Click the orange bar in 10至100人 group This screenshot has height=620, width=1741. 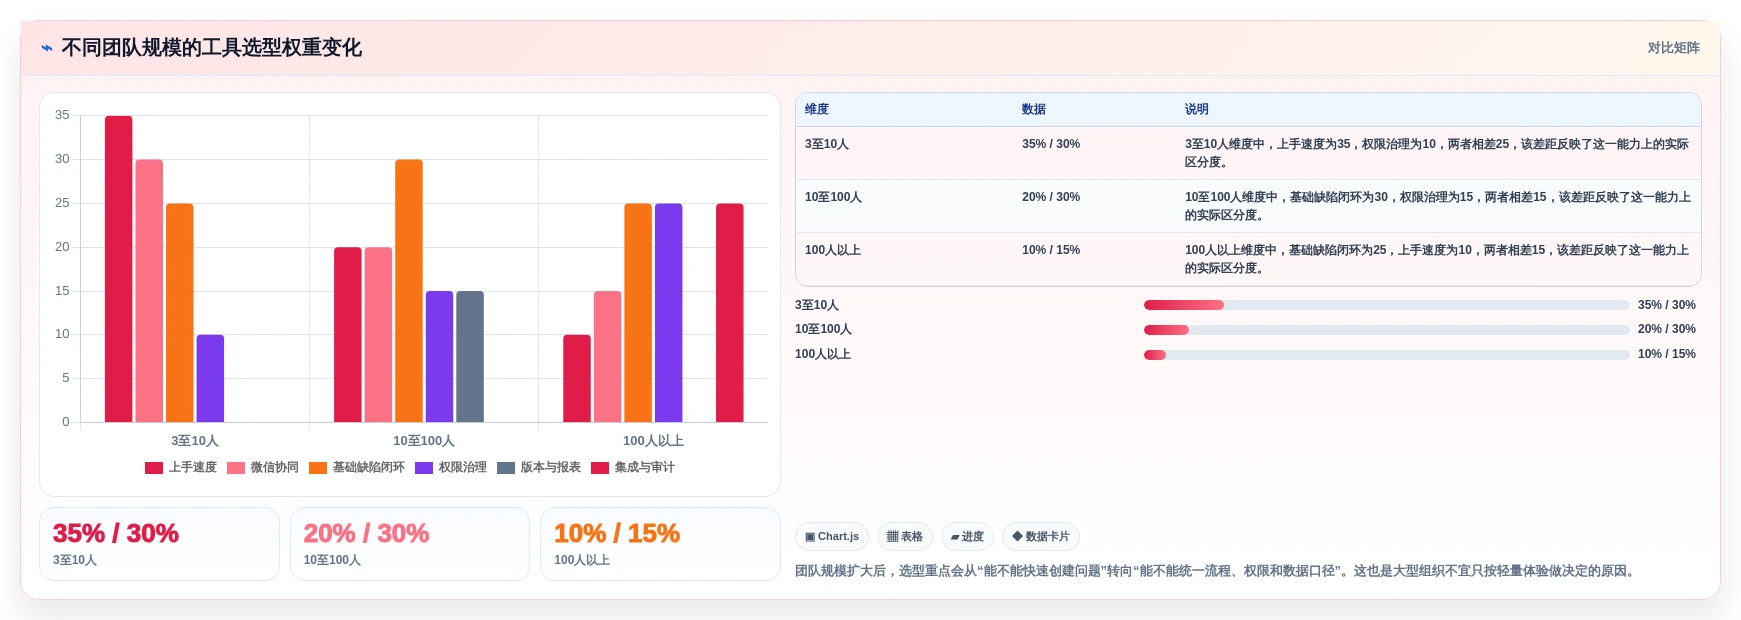(409, 291)
